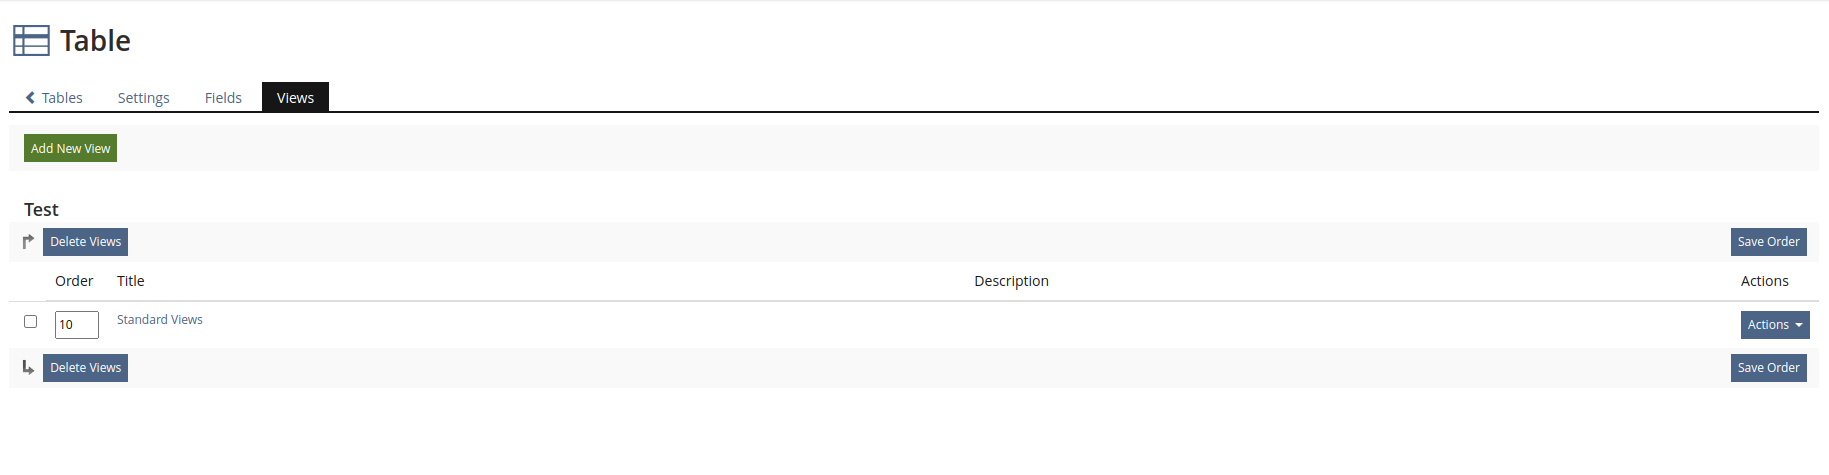
Task: Open the Actions dropdown for Standard Views
Action: coord(1774,325)
